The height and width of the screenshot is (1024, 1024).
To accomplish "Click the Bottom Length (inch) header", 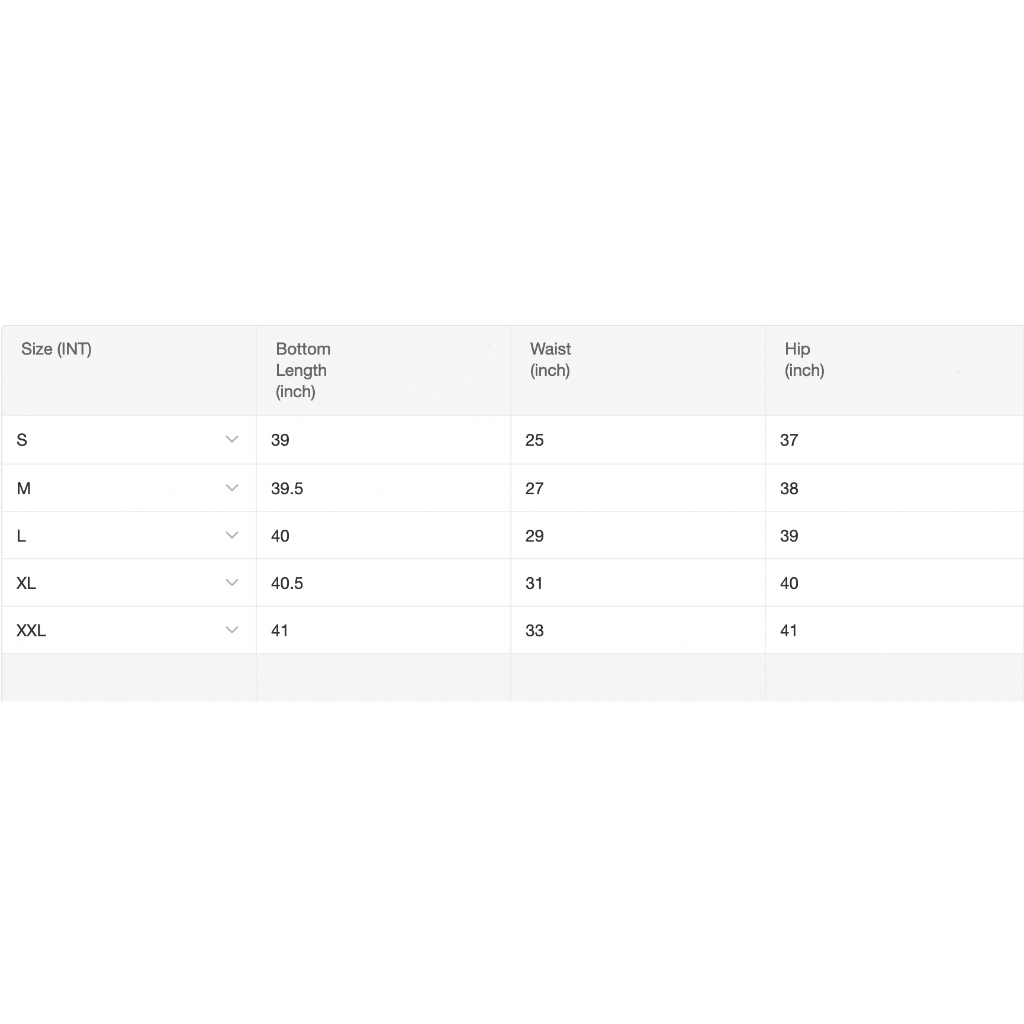I will [303, 370].
